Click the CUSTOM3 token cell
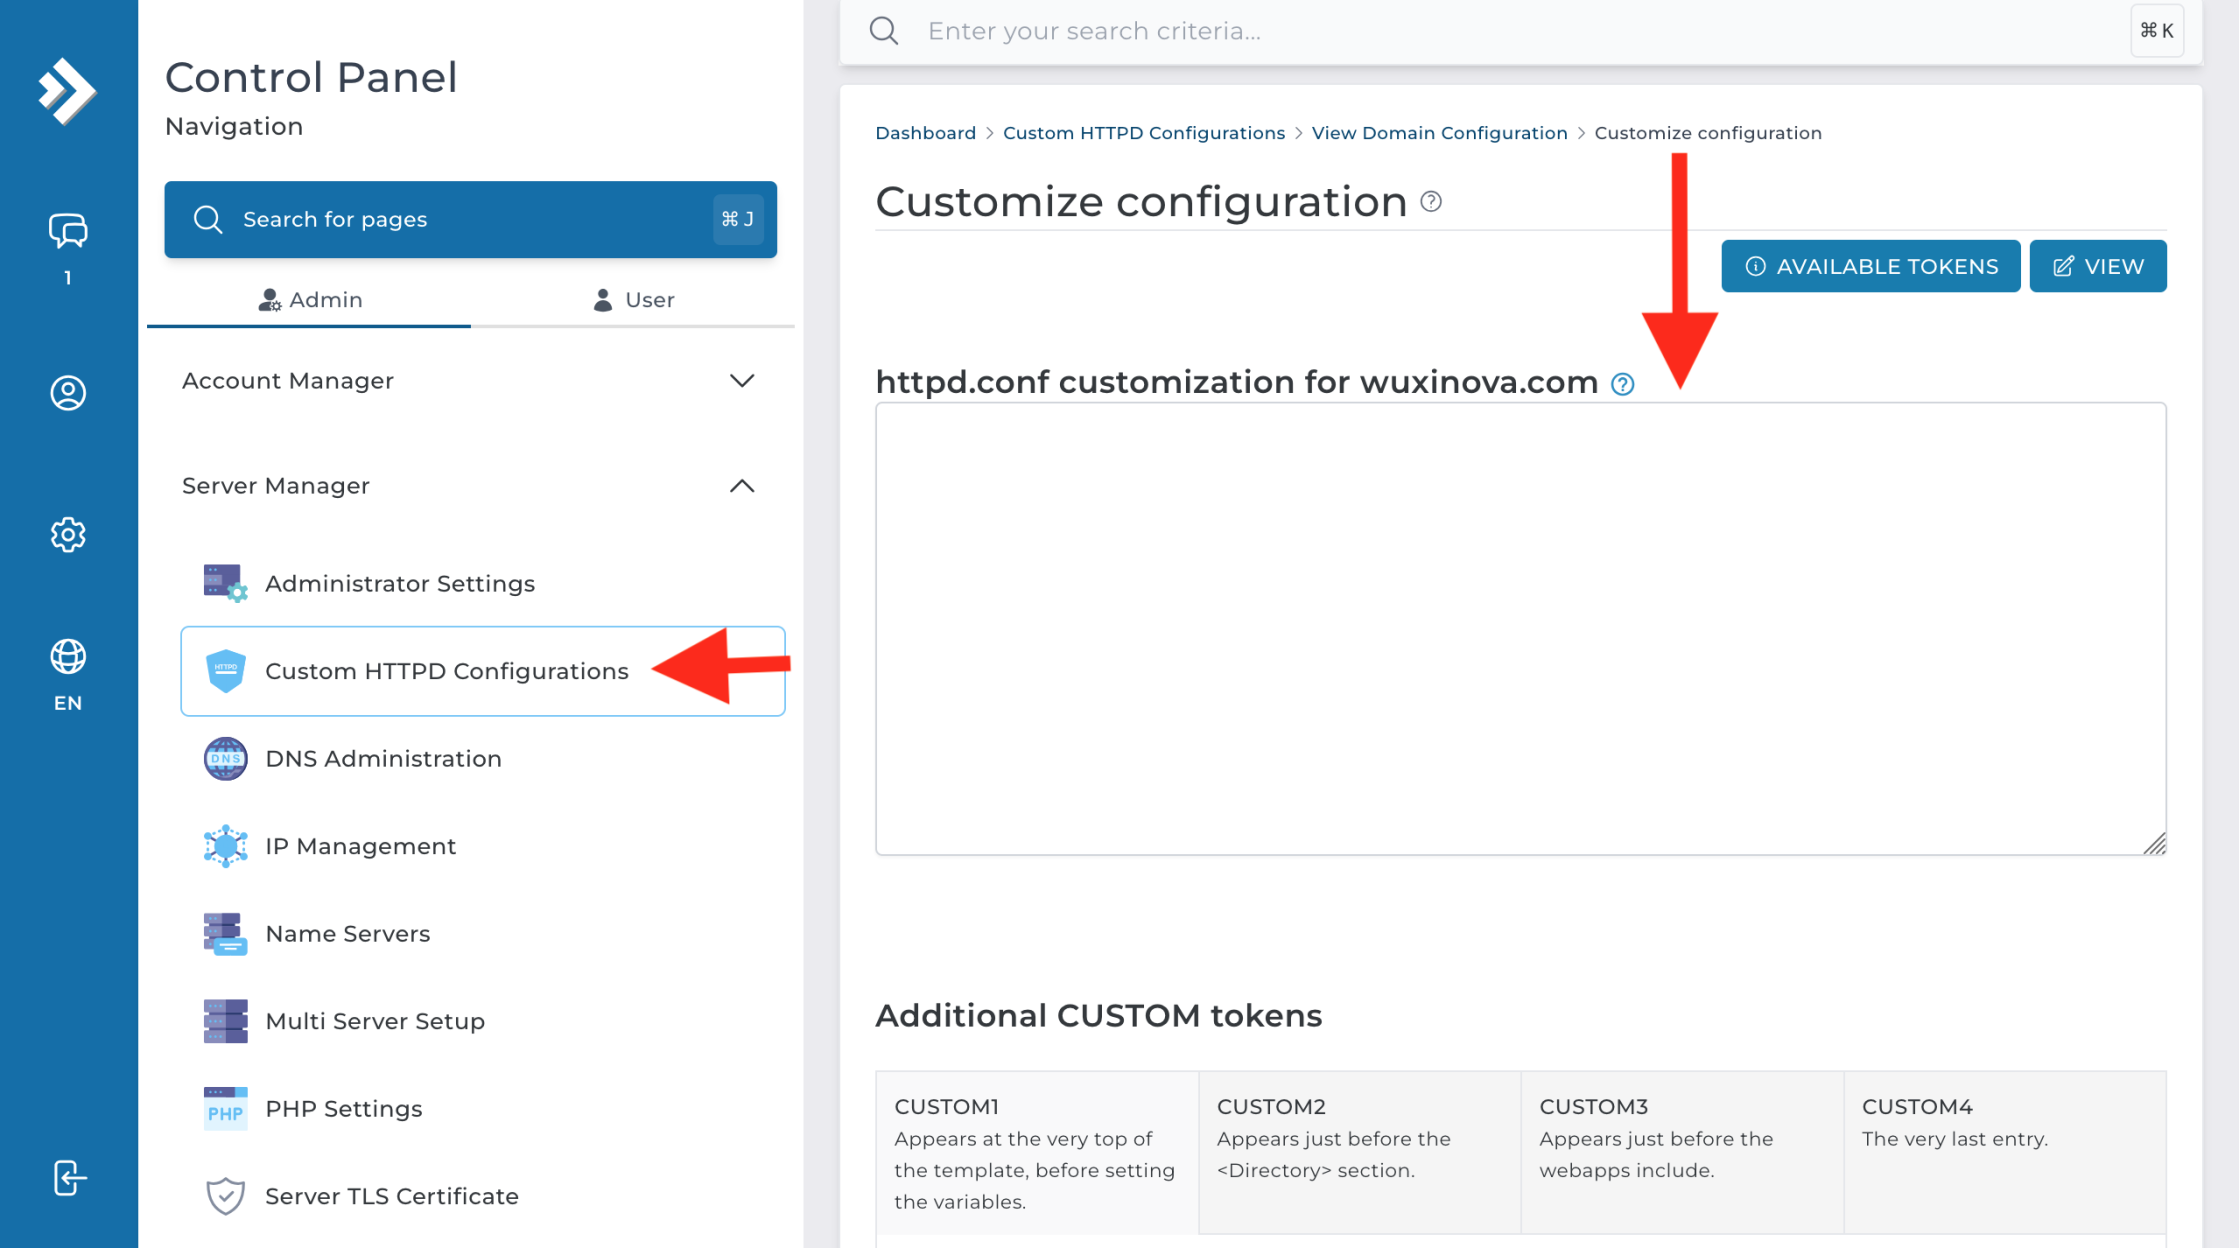 (1682, 1153)
